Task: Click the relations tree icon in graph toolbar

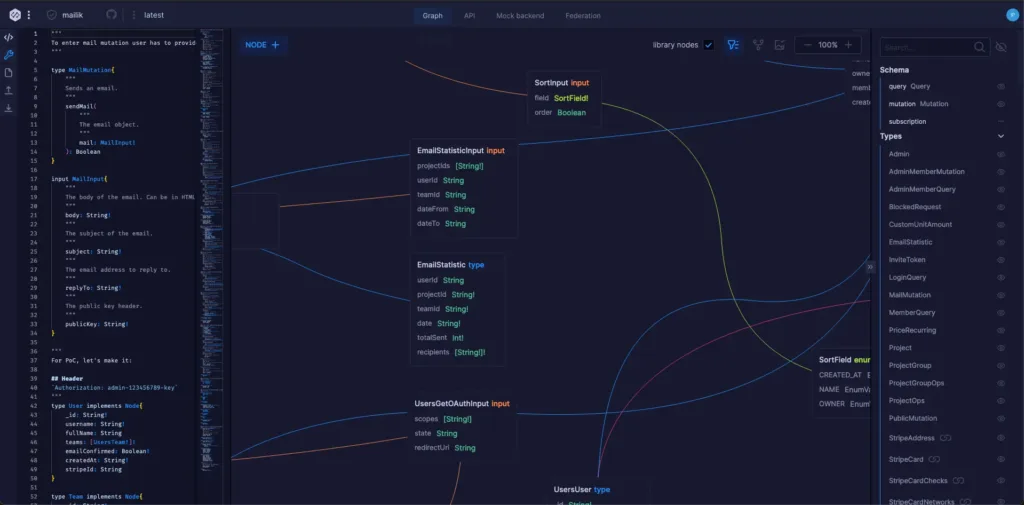Action: tap(758, 45)
